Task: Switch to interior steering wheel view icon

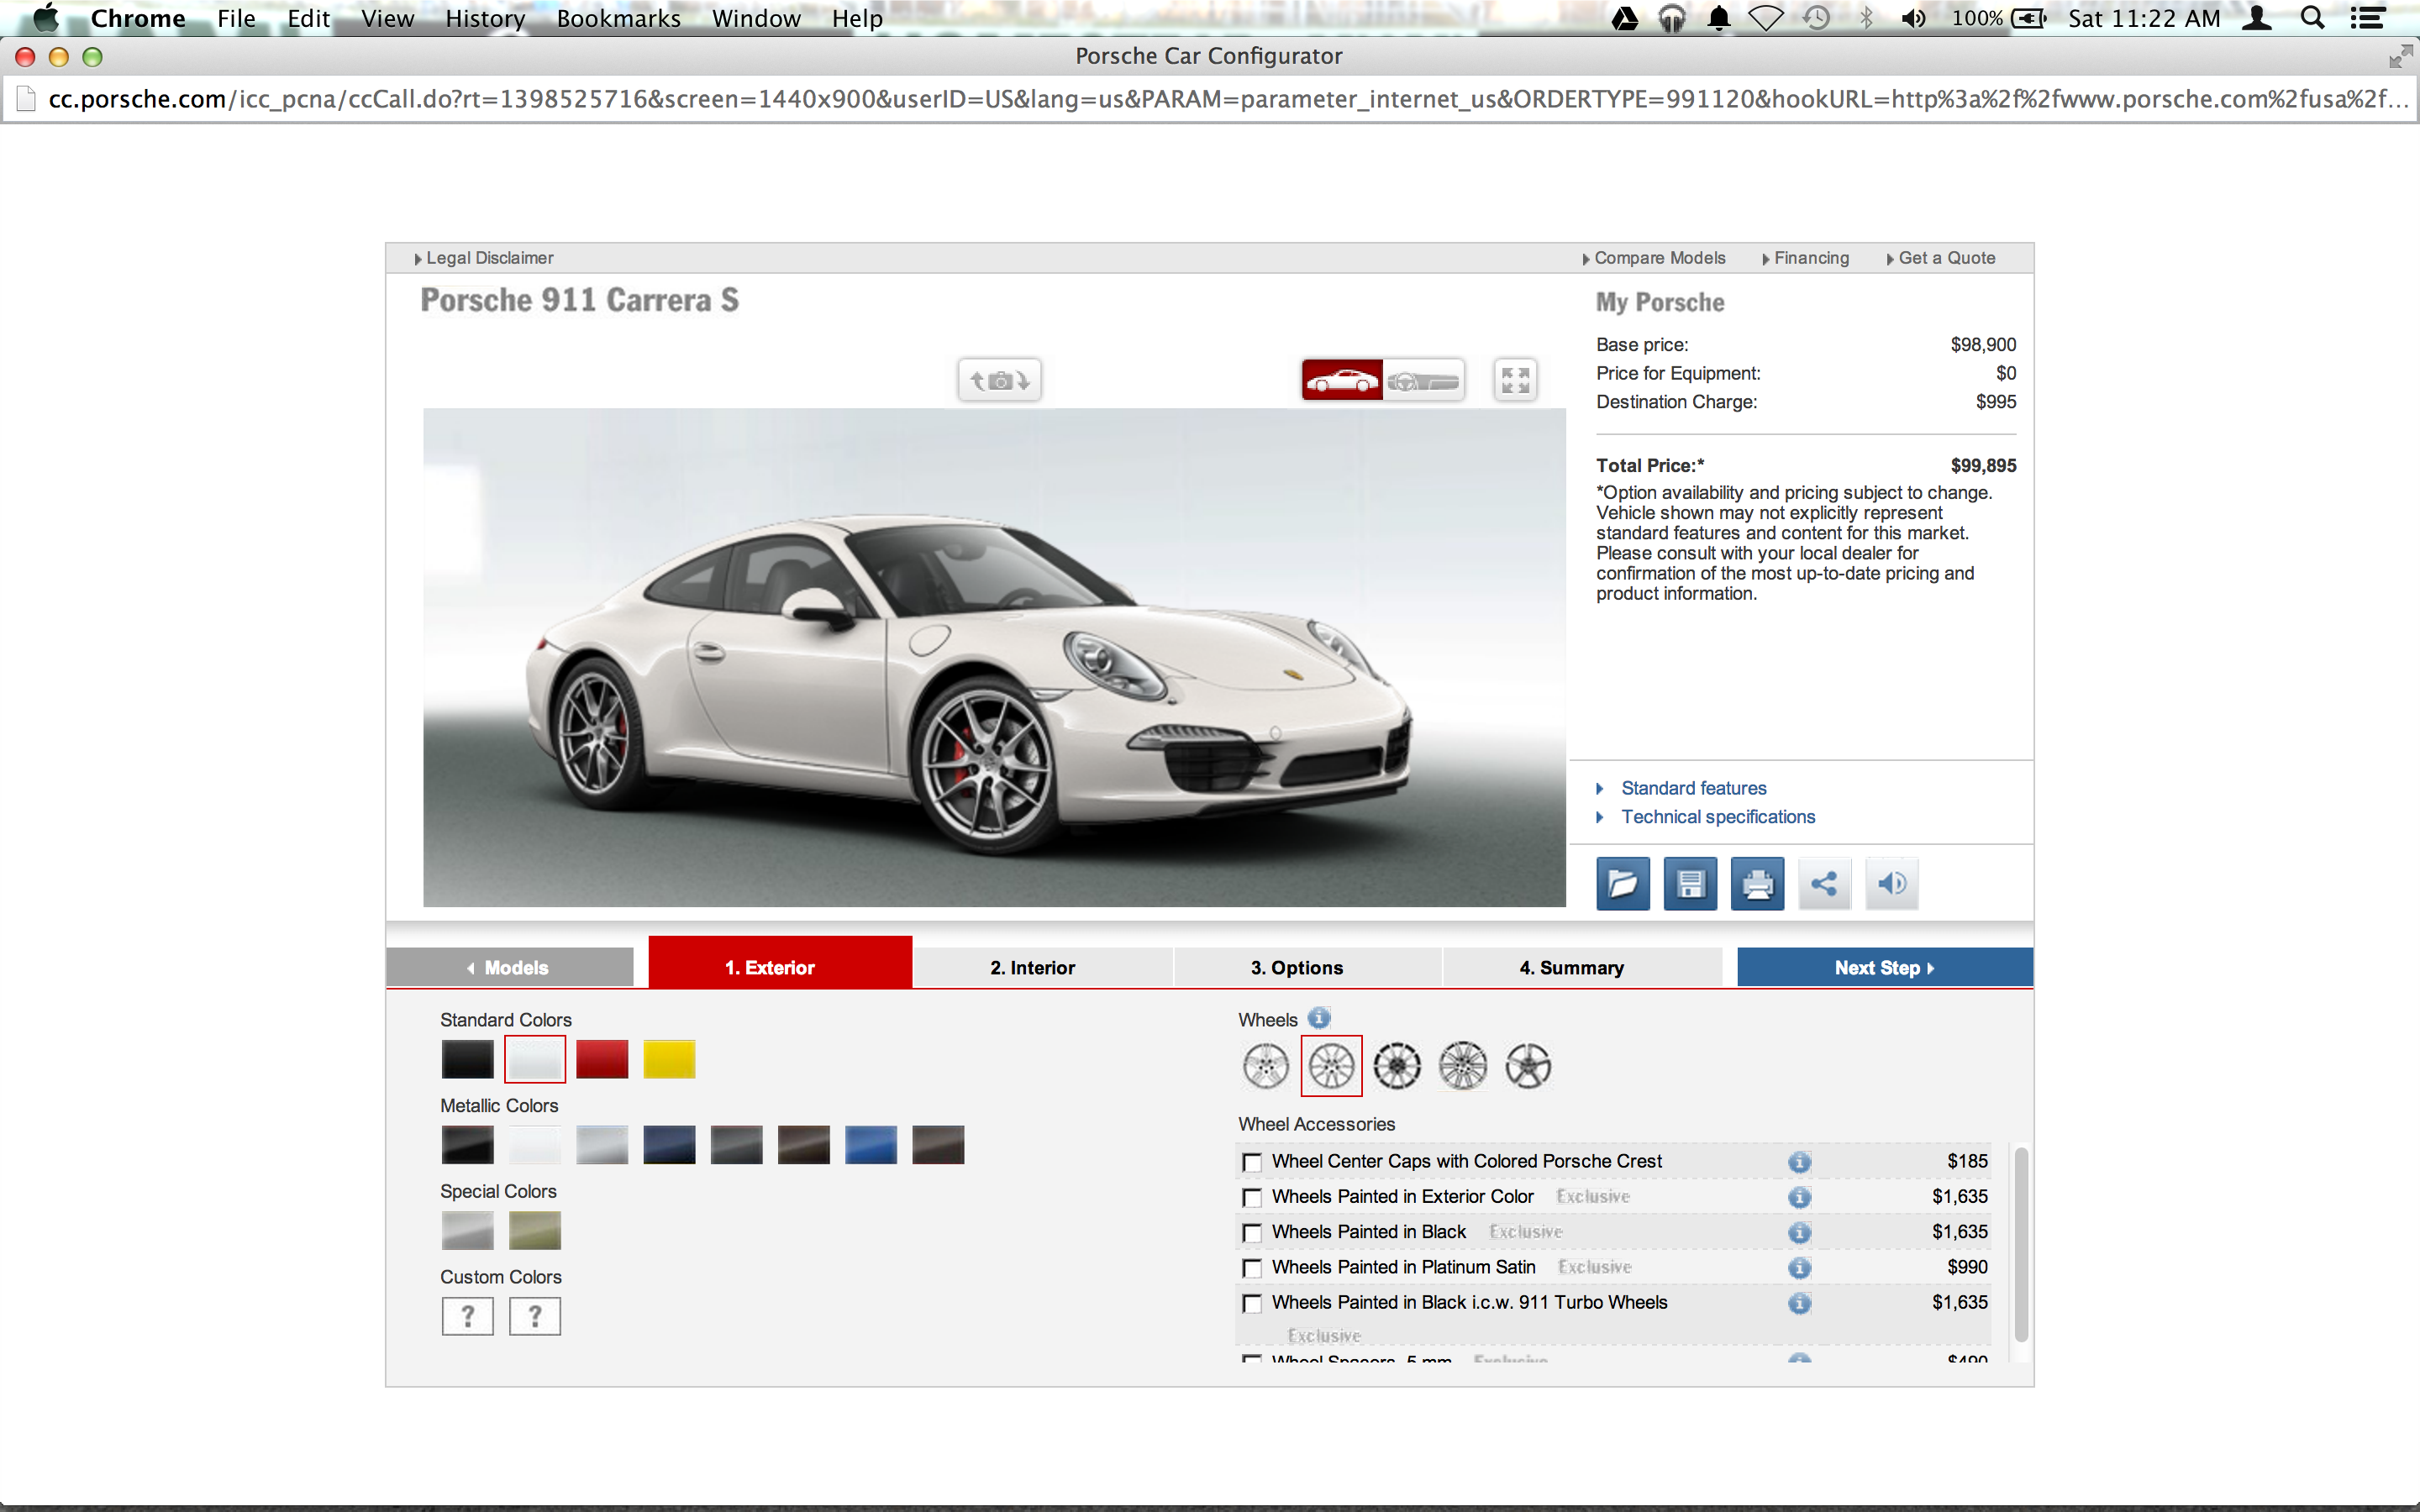Action: pyautogui.click(x=1423, y=380)
